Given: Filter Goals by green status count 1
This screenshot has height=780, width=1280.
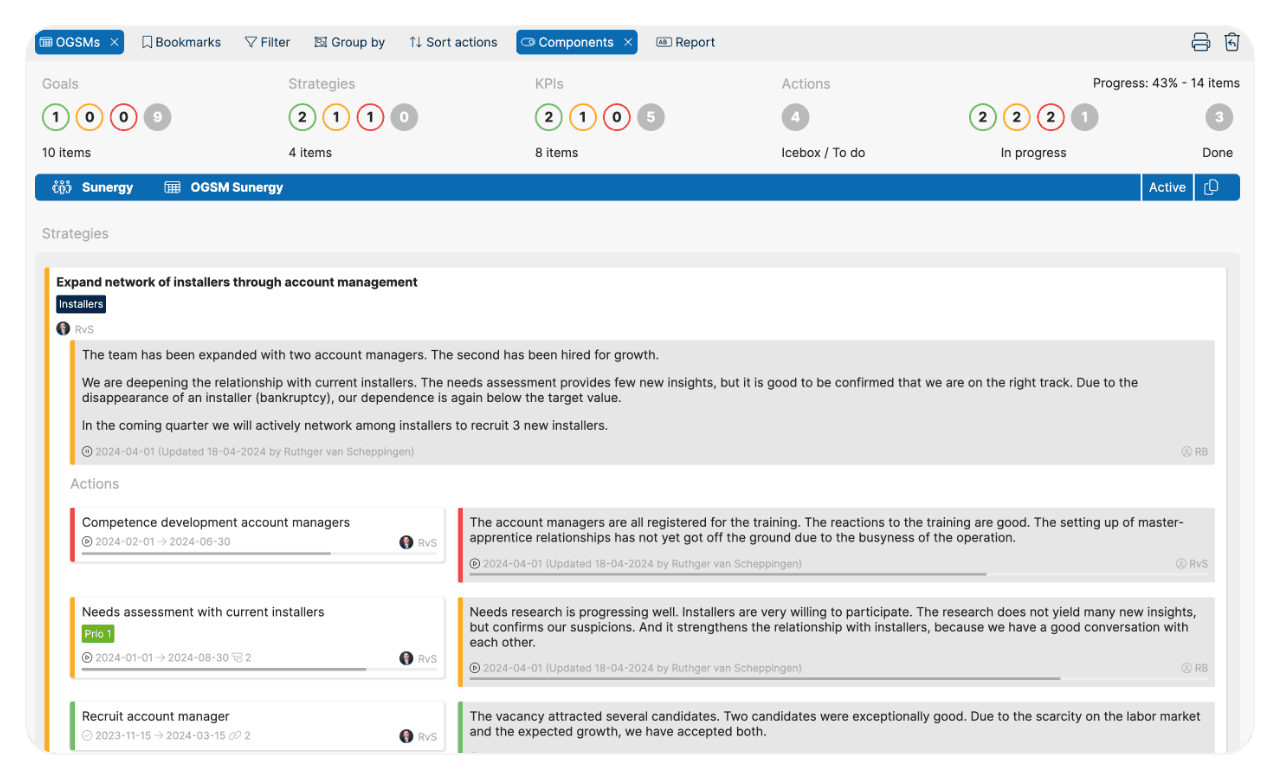Looking at the screenshot, I should [56, 118].
